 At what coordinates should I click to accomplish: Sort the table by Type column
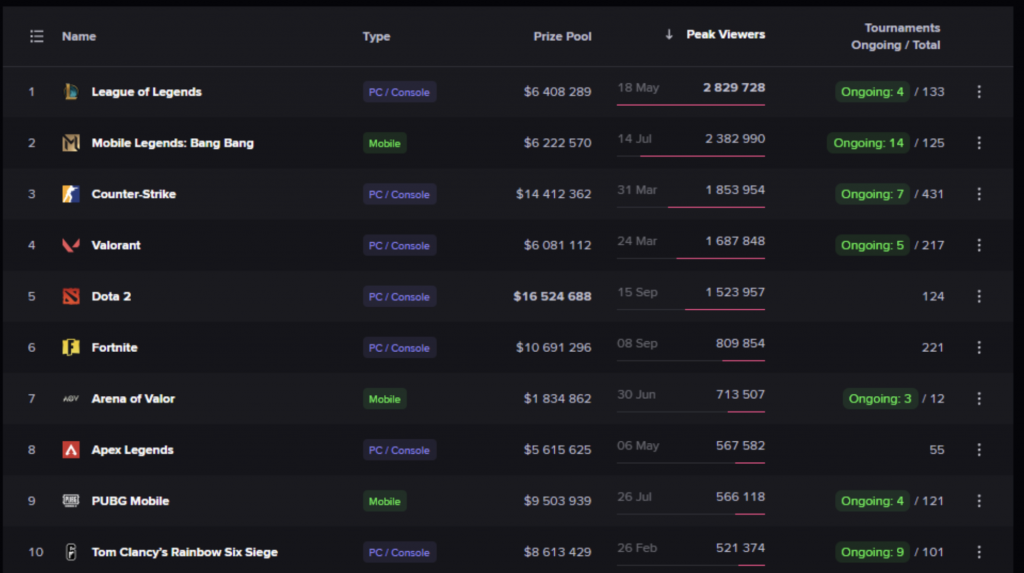(376, 37)
